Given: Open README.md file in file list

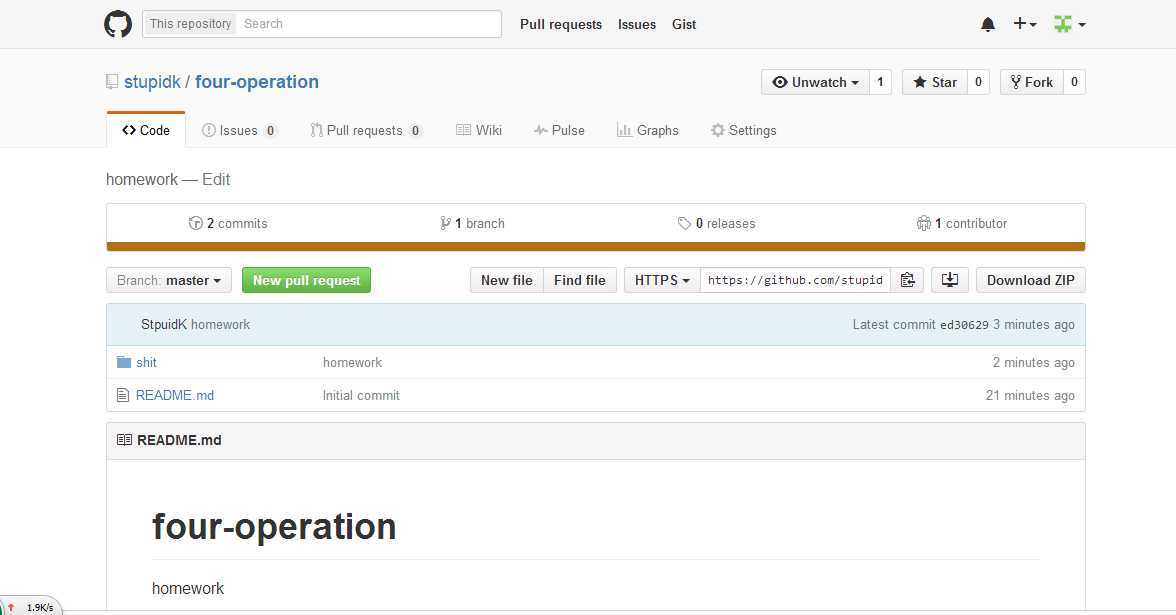Looking at the screenshot, I should click(x=175, y=395).
